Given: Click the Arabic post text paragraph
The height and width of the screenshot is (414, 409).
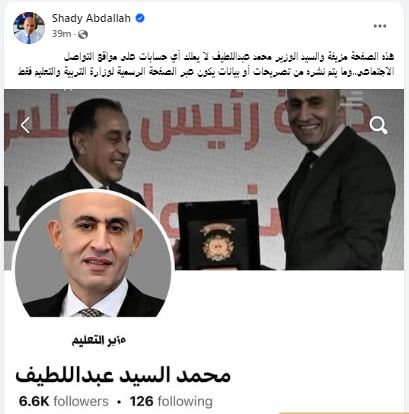Looking at the screenshot, I should (x=206, y=64).
